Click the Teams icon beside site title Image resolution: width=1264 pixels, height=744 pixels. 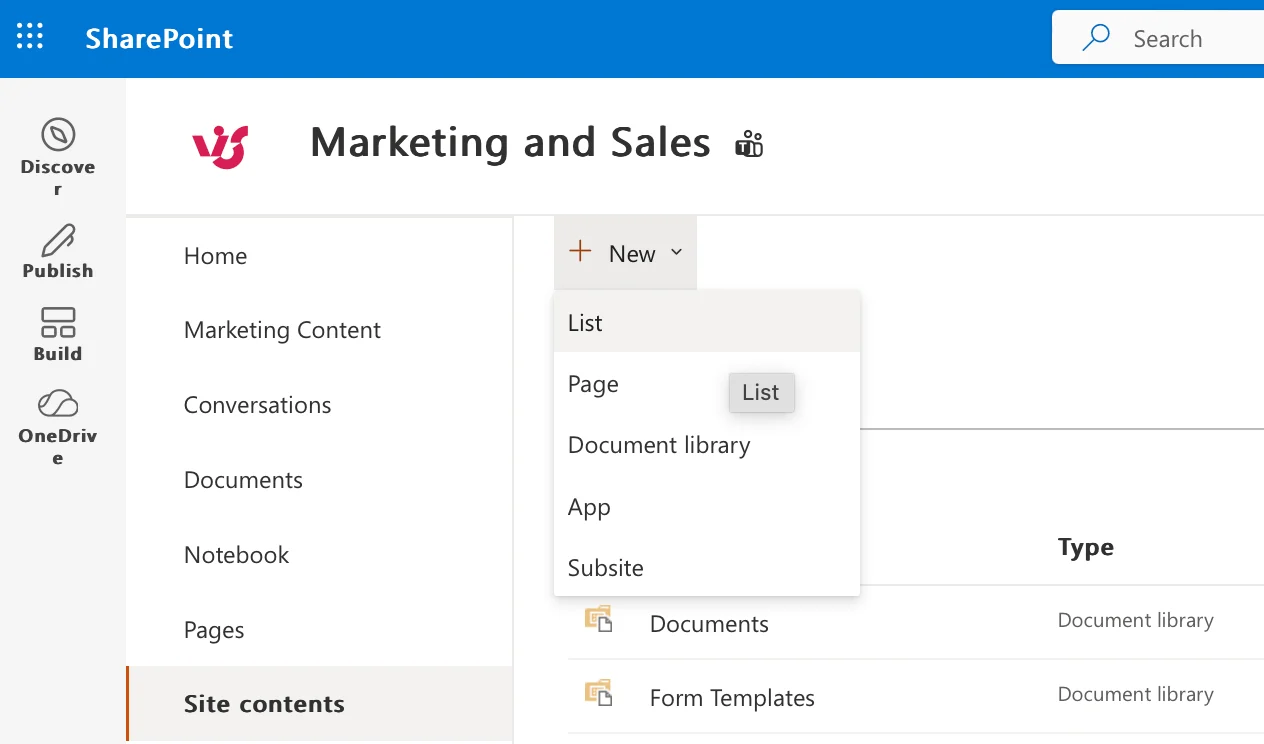coord(749,144)
